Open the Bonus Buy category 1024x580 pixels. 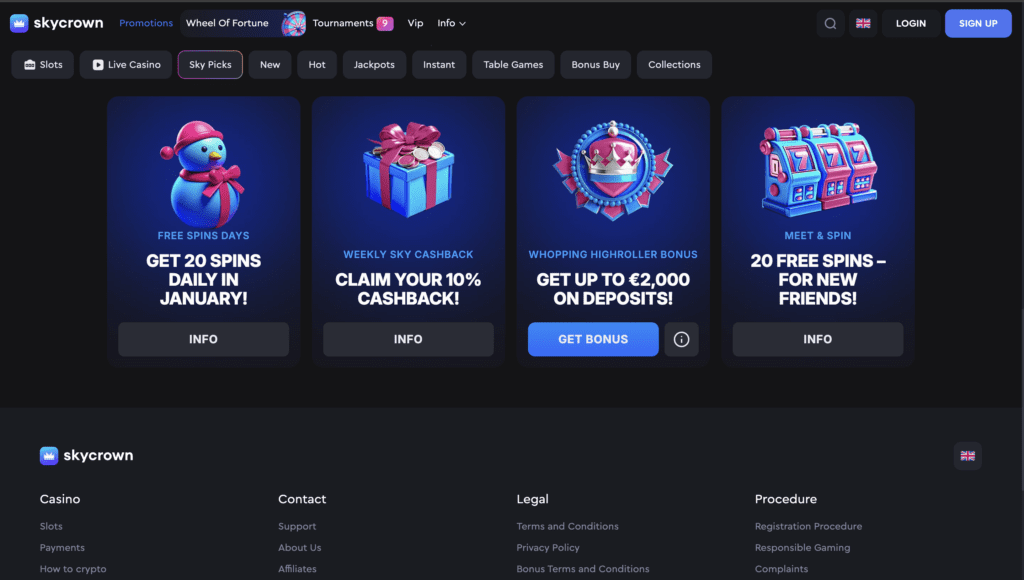click(596, 65)
